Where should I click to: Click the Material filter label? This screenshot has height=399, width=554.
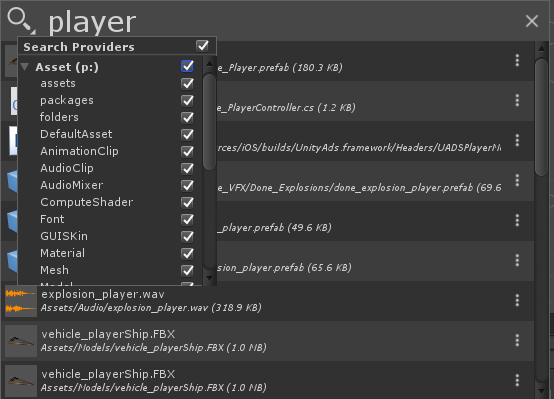point(63,253)
